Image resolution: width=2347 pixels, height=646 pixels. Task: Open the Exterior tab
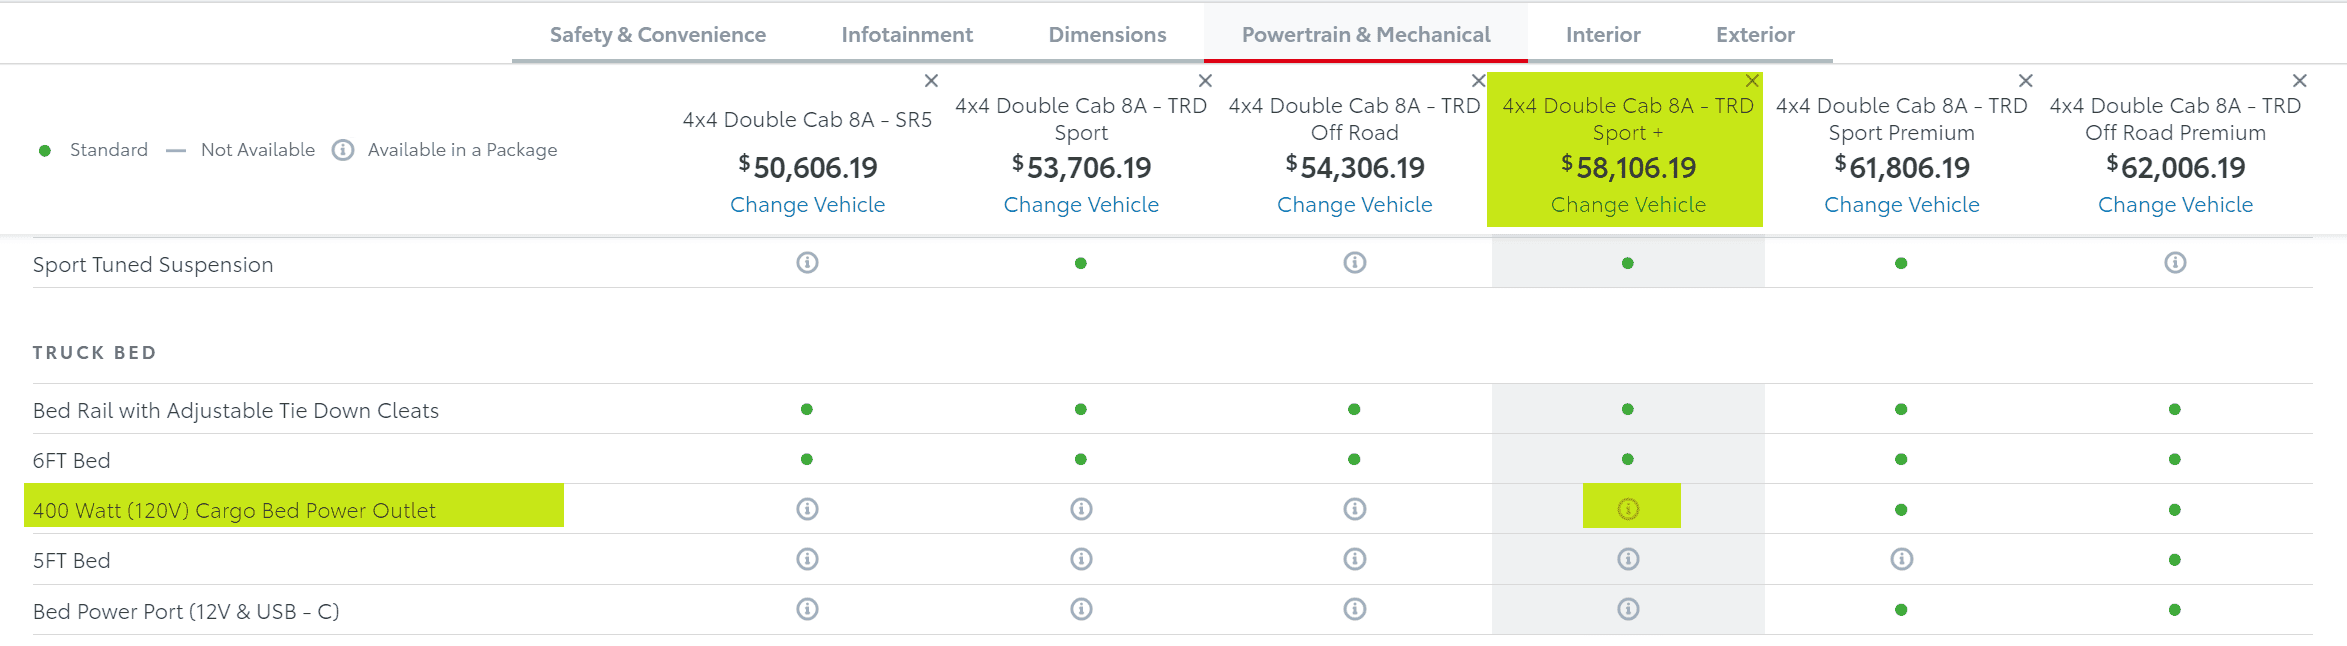[x=1755, y=35]
